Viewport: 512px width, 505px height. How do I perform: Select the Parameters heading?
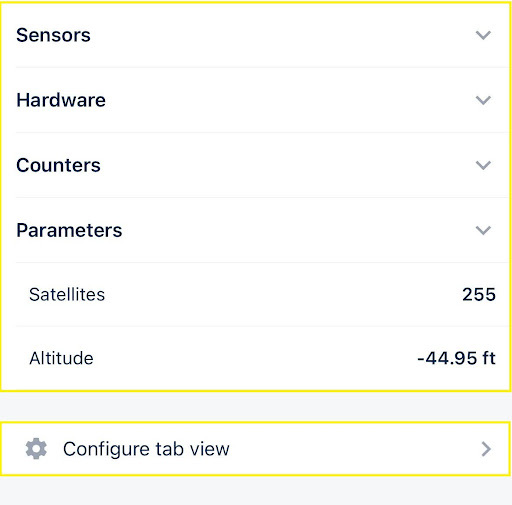coord(69,230)
